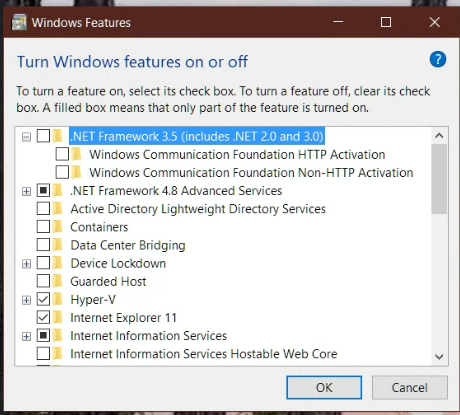This screenshot has width=460, height=415.
Task: Click the folder icon beside Device Lockdown
Action: [x=58, y=263]
